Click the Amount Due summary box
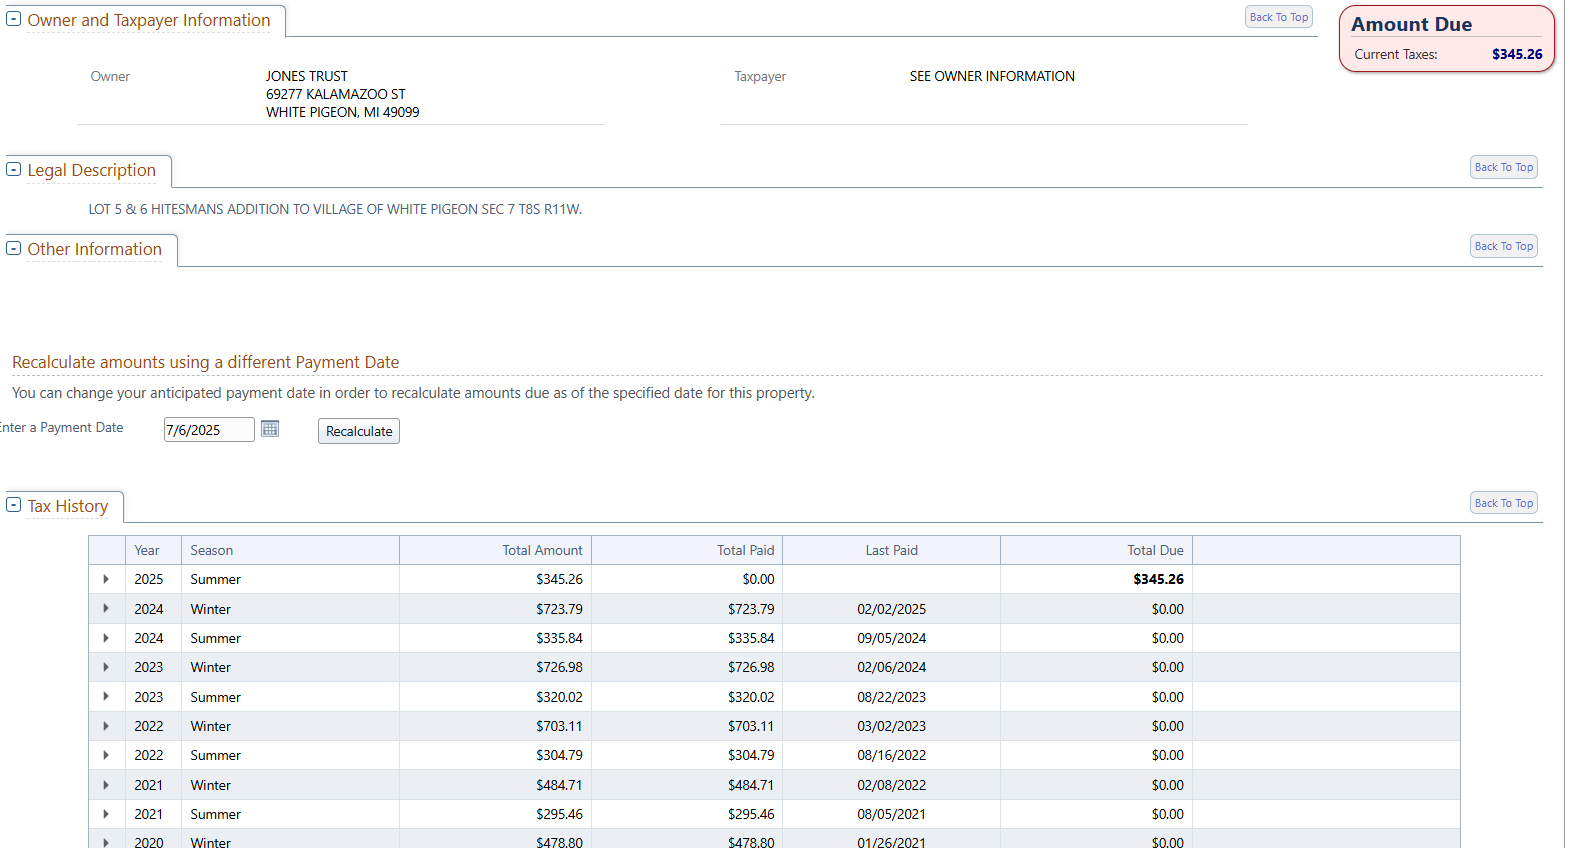The width and height of the screenshot is (1570, 848). (x=1446, y=39)
